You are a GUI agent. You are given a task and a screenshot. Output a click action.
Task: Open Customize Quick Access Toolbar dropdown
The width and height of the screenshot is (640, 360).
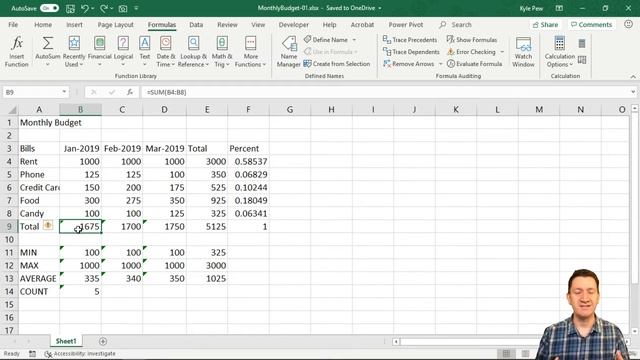click(x=136, y=8)
